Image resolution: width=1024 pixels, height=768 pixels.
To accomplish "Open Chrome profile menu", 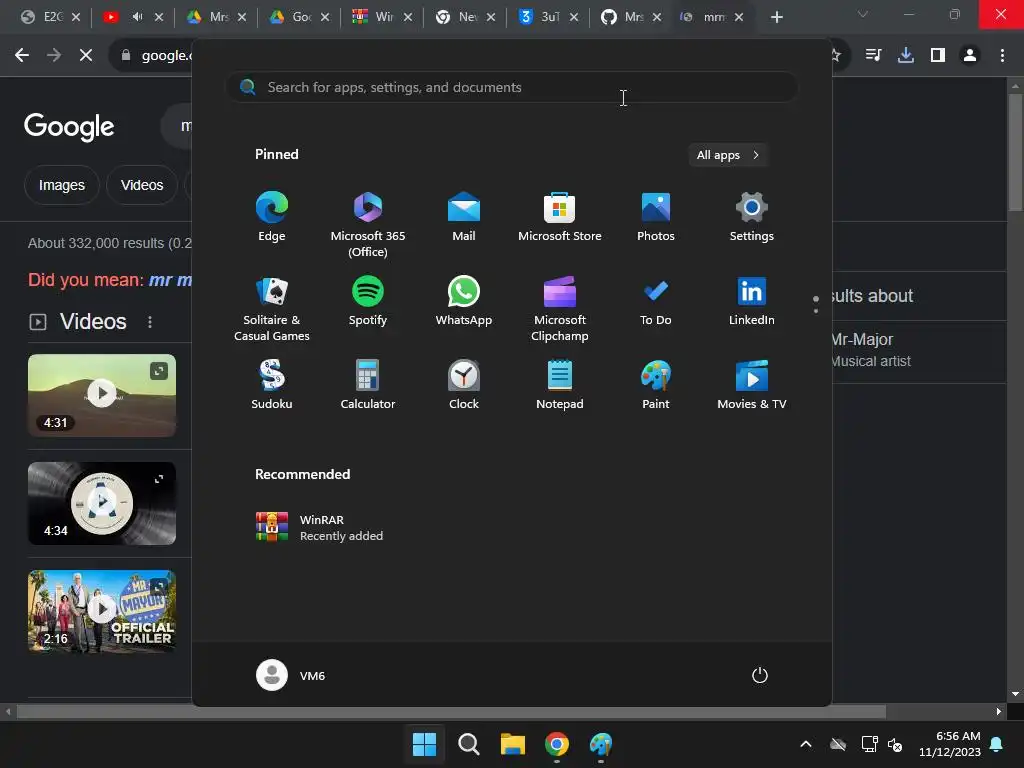I will click(x=970, y=56).
